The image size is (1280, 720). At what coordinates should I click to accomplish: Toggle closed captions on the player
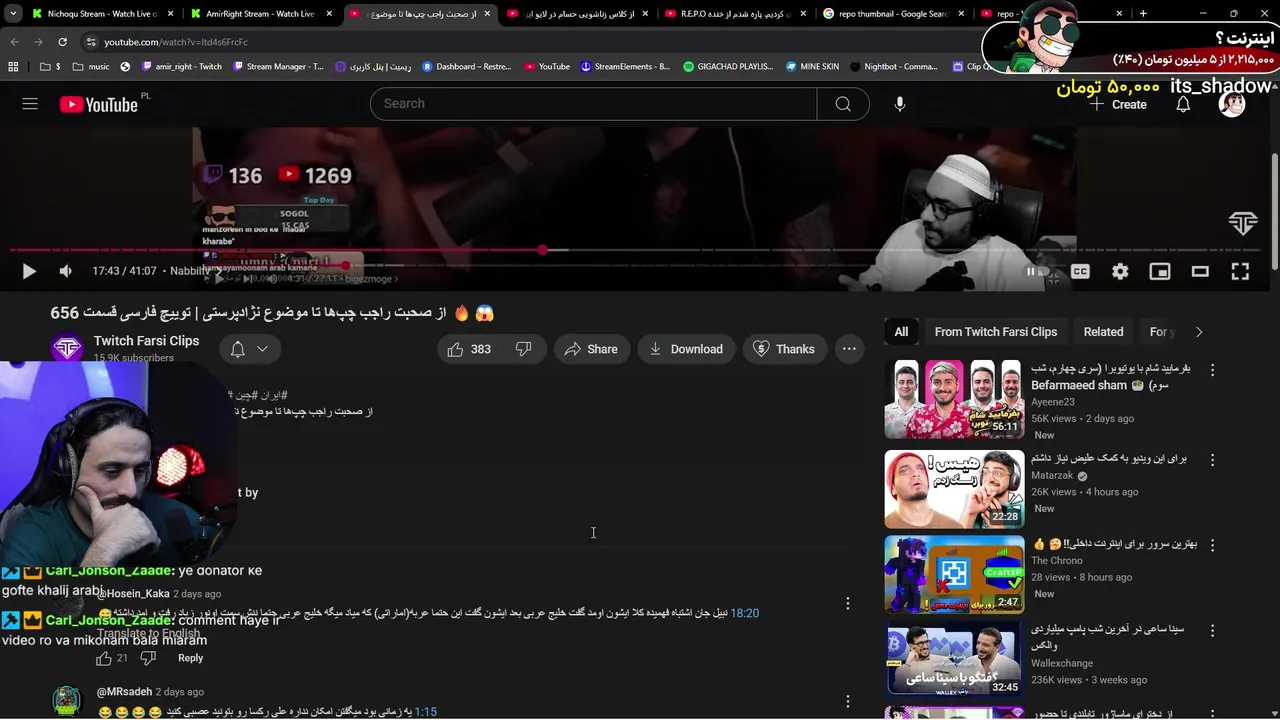pyautogui.click(x=1080, y=271)
